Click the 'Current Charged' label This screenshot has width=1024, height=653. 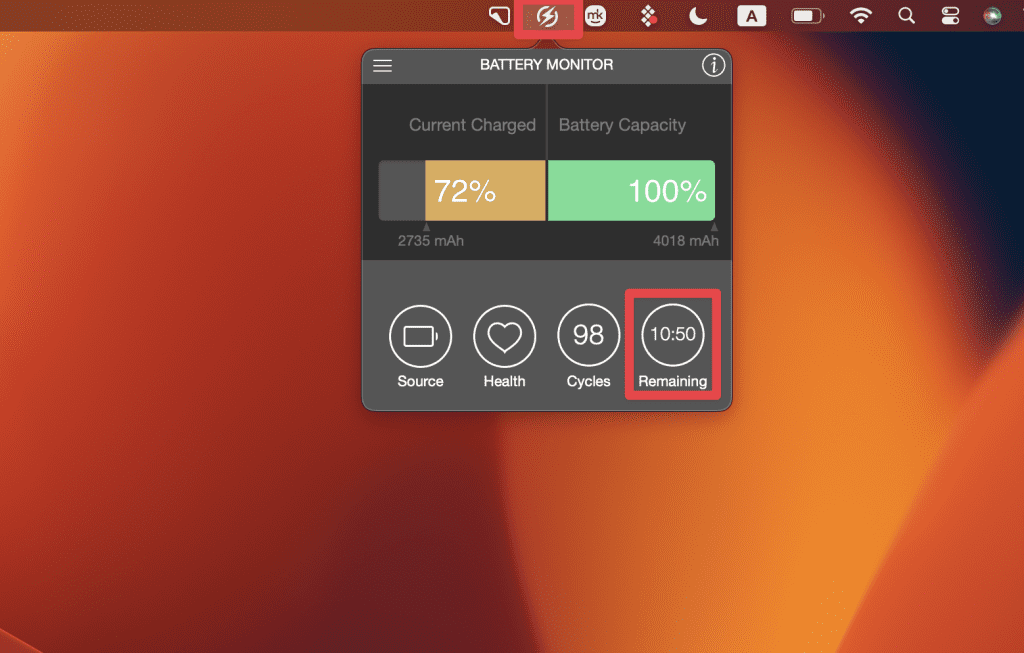coord(472,125)
